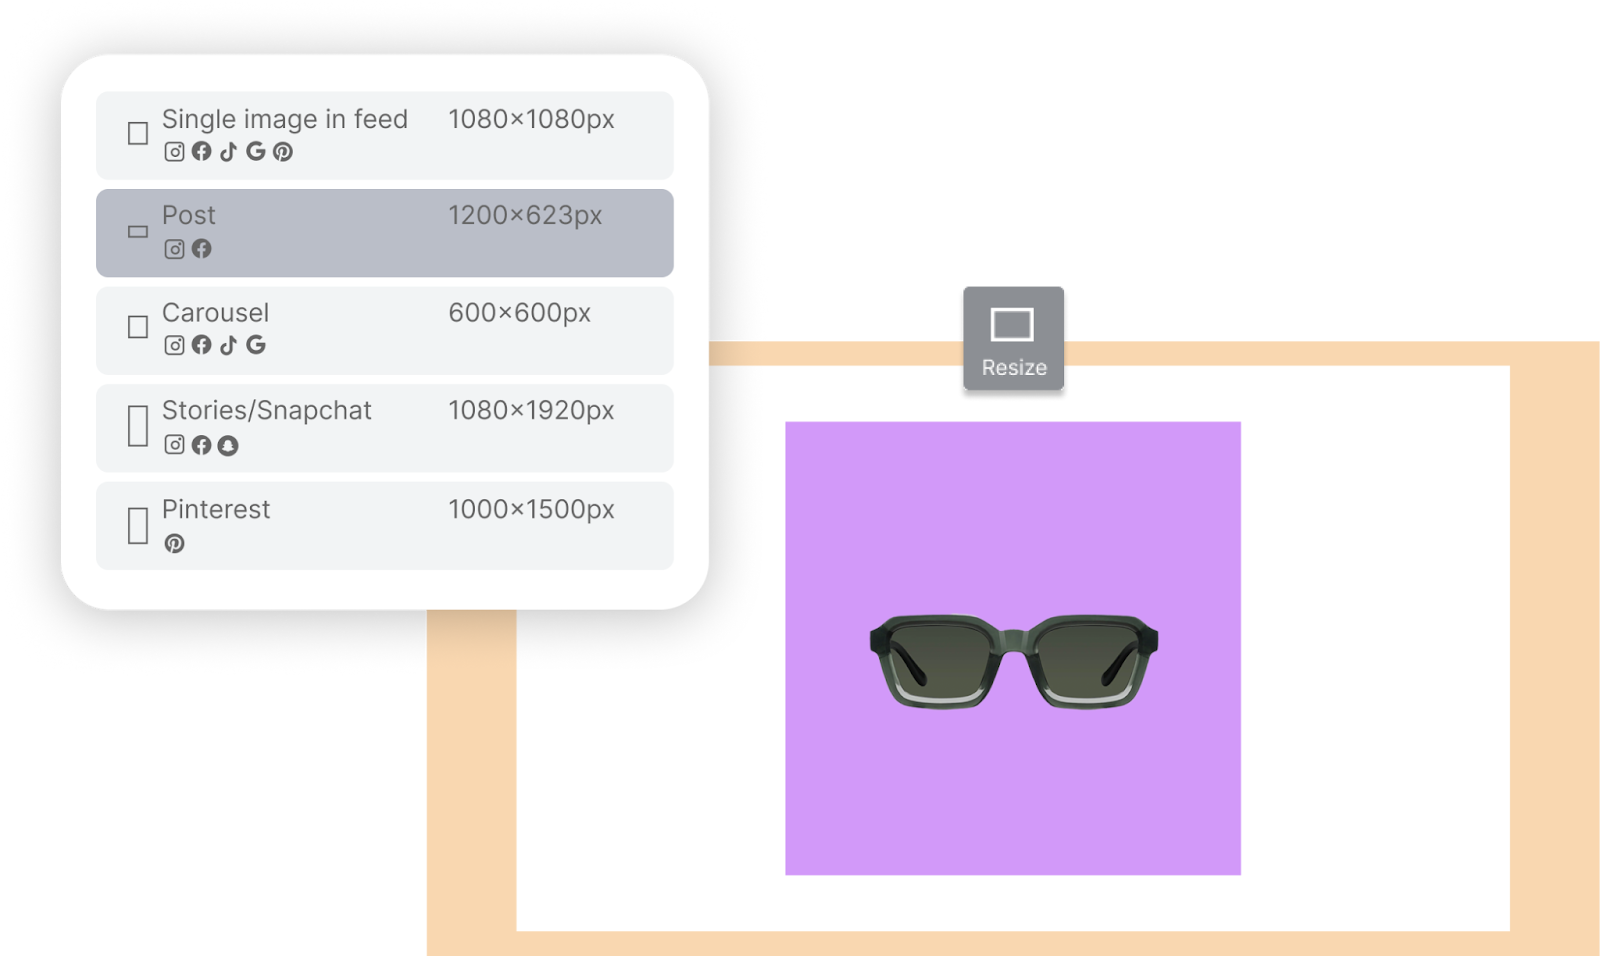Select the Carousel format option
The width and height of the screenshot is (1600, 956).
point(385,331)
